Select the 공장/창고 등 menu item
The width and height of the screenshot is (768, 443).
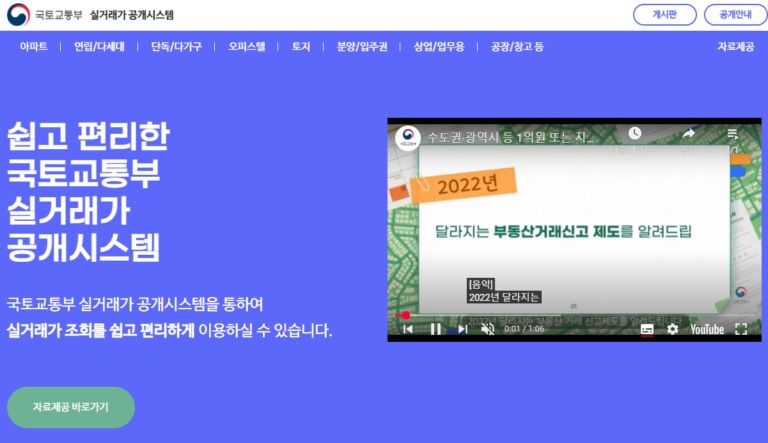517,47
